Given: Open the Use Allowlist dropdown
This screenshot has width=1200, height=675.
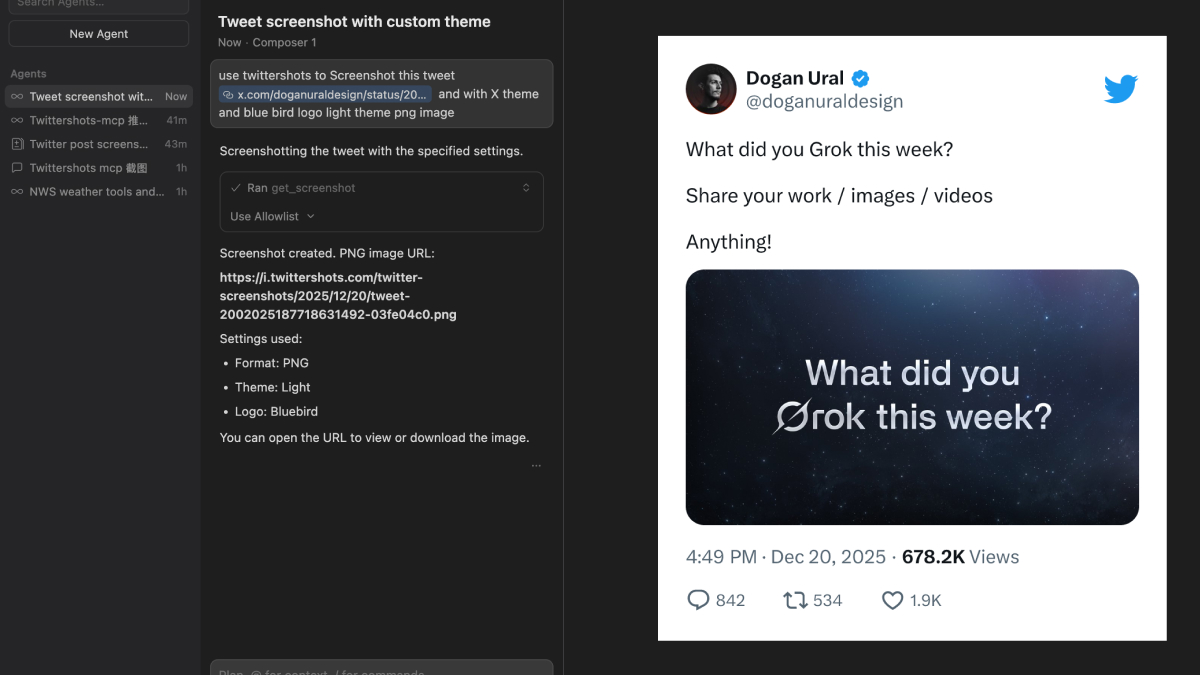Looking at the screenshot, I should click(x=272, y=216).
